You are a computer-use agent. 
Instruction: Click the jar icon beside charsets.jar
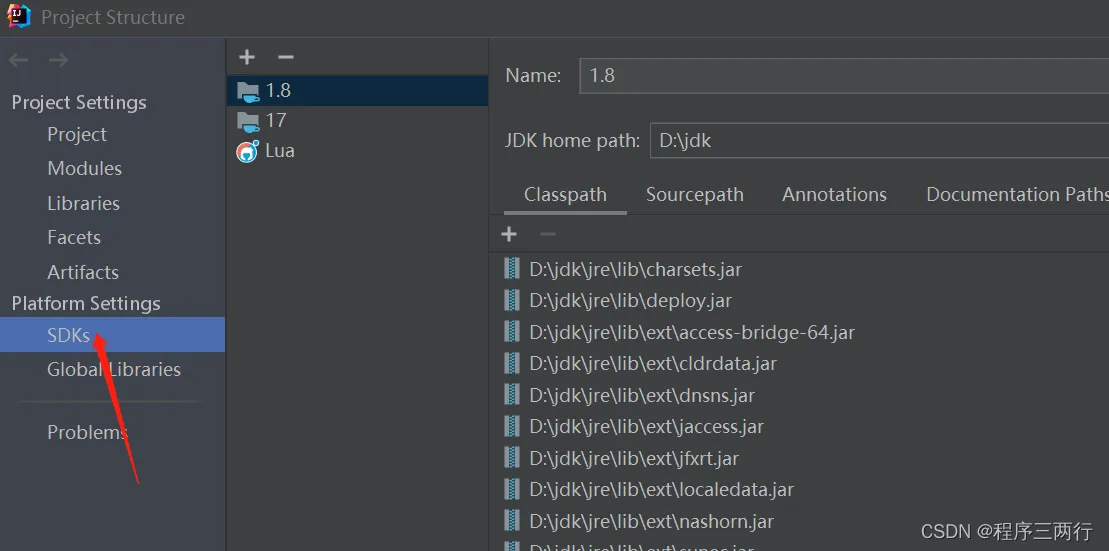coord(511,269)
